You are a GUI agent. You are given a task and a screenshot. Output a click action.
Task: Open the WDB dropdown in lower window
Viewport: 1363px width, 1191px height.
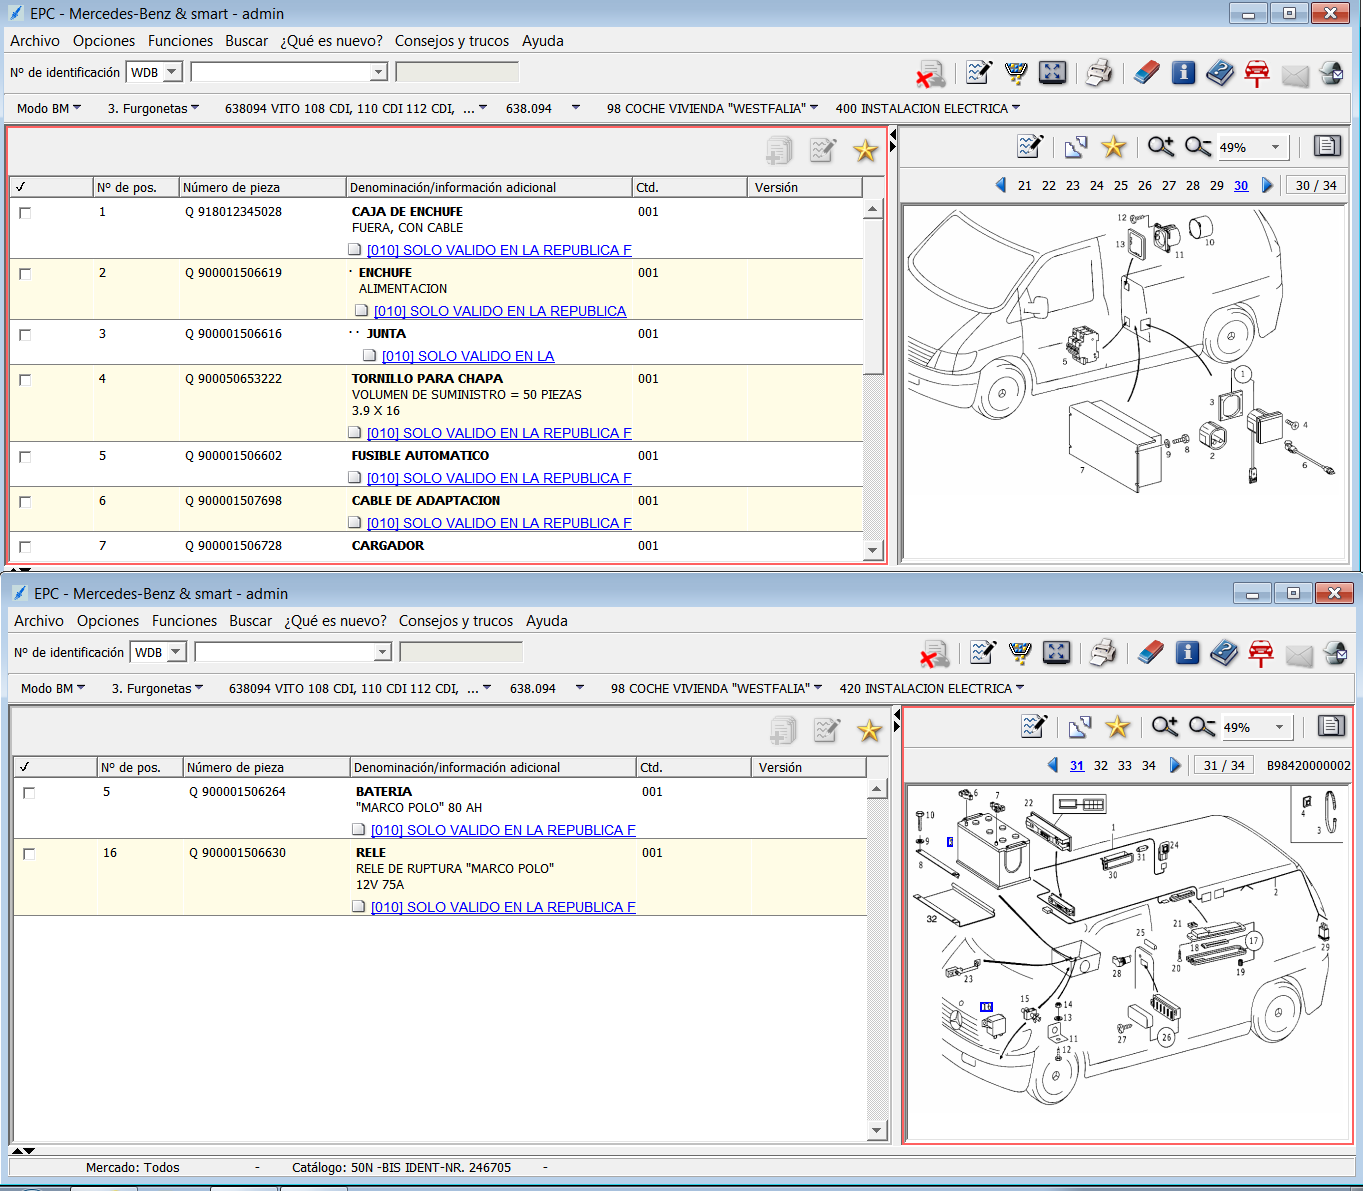pyautogui.click(x=176, y=652)
